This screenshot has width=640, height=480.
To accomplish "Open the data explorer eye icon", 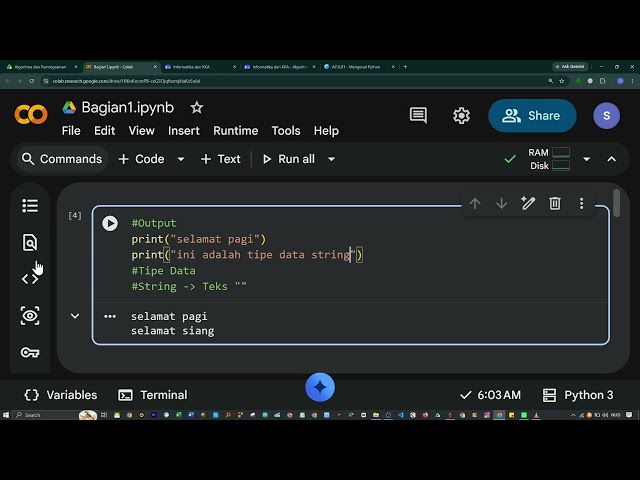I will pos(30,316).
